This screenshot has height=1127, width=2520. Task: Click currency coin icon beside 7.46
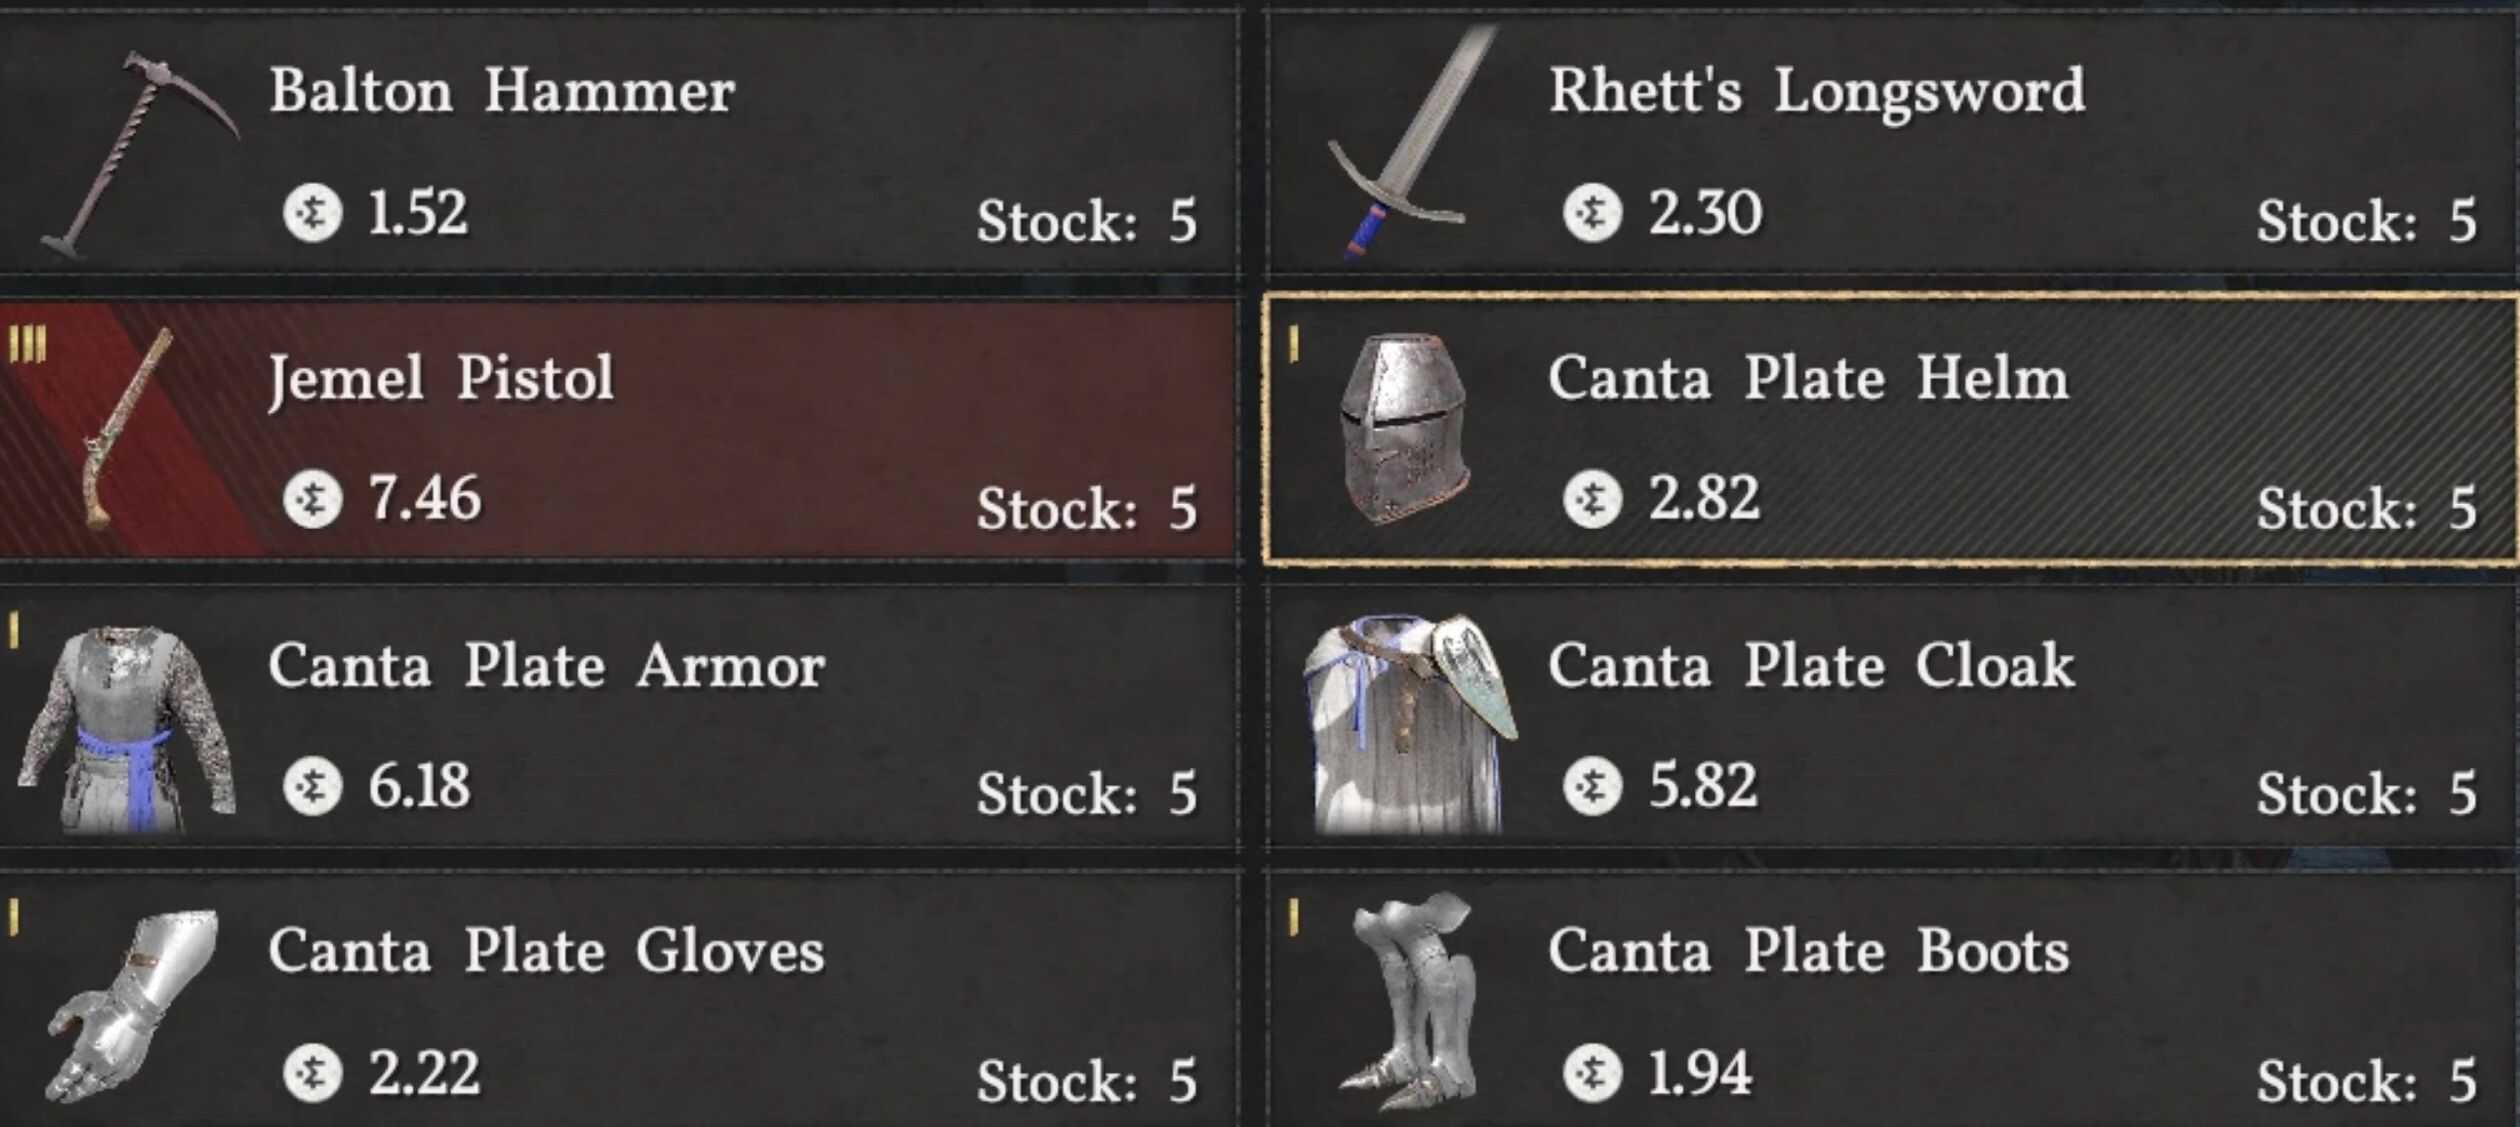[x=312, y=499]
